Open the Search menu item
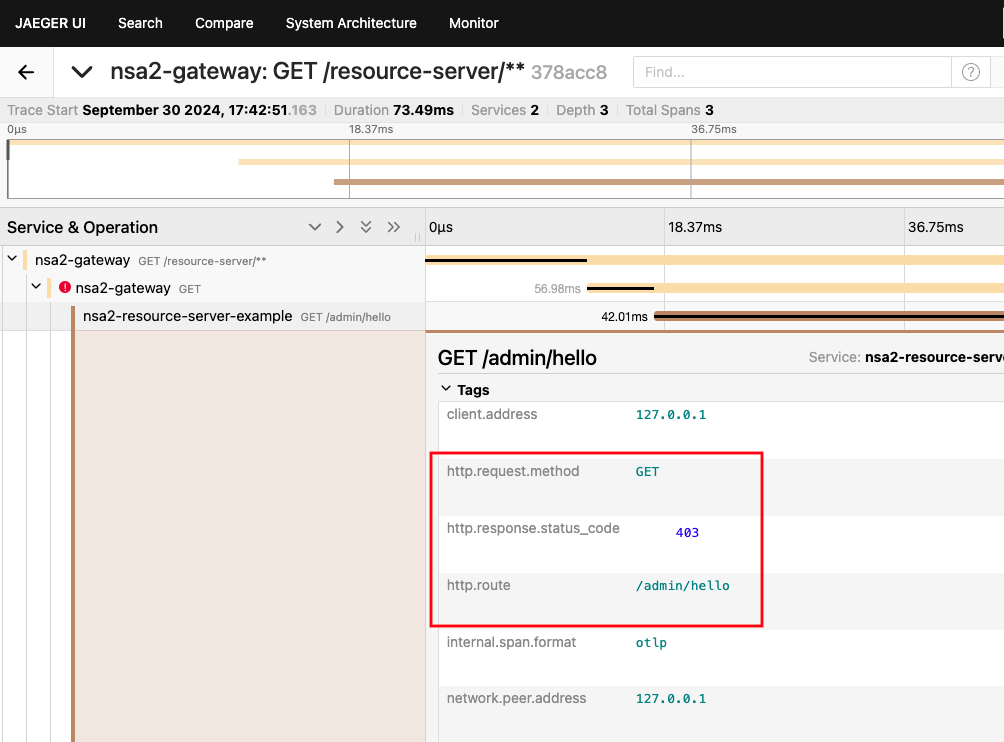The height and width of the screenshot is (742, 1004). pyautogui.click(x=140, y=23)
